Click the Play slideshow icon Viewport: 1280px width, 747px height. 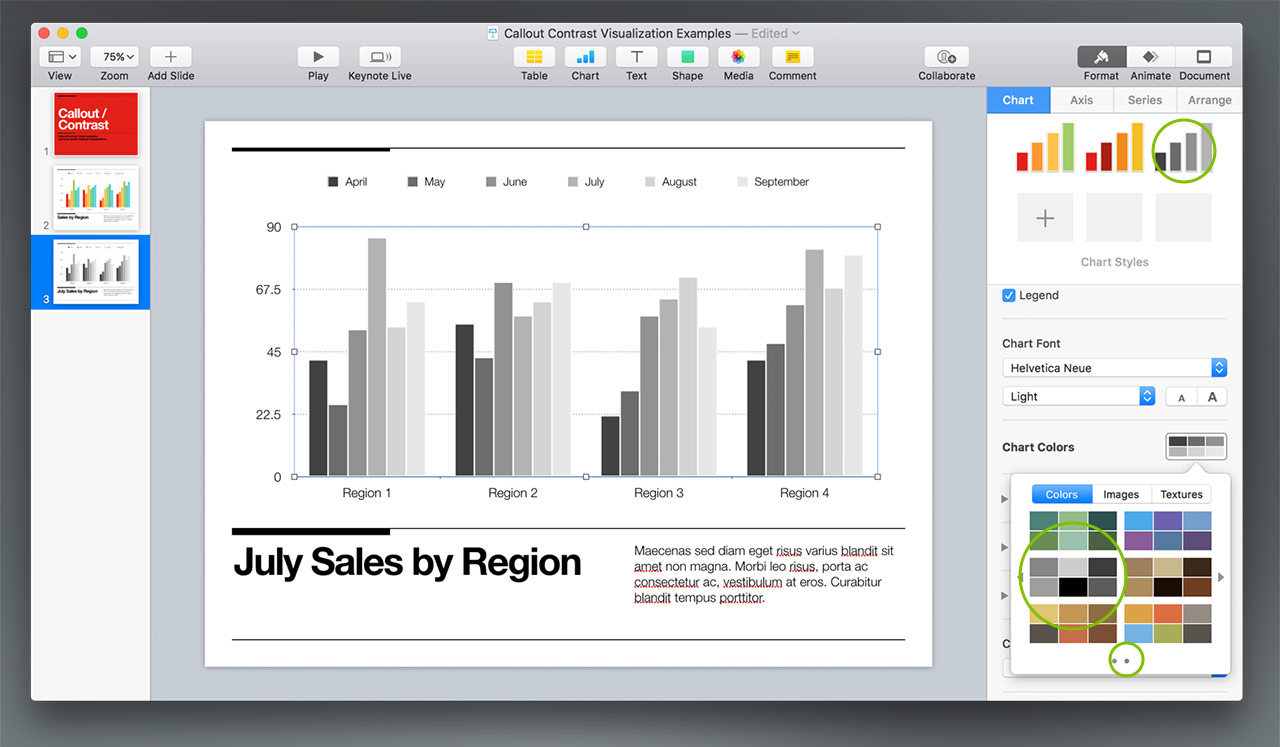click(x=318, y=58)
